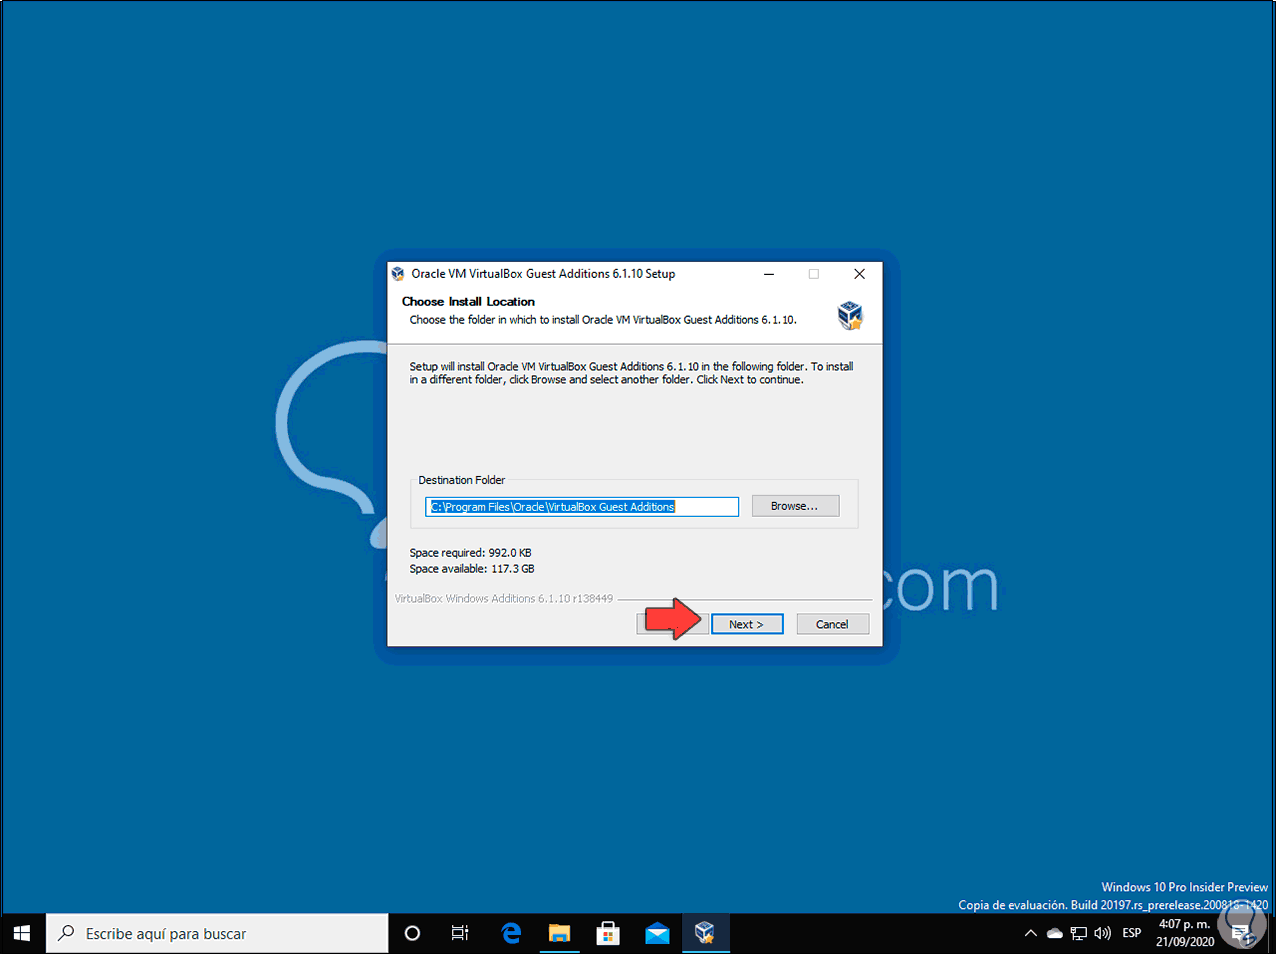This screenshot has height=954, width=1276.
Task: Open Cortana from the taskbar
Action: 412,933
